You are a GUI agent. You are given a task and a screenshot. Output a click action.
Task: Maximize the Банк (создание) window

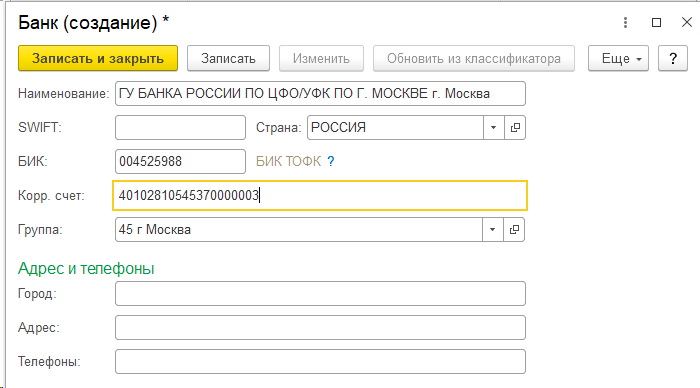[656, 22]
